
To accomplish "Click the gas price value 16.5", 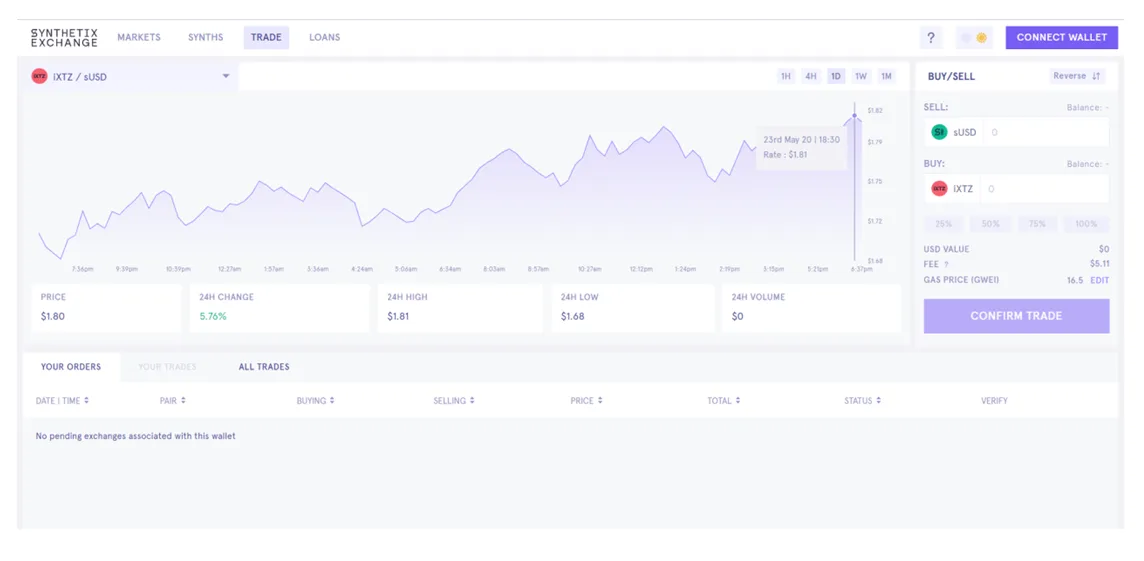I will pos(1075,280).
